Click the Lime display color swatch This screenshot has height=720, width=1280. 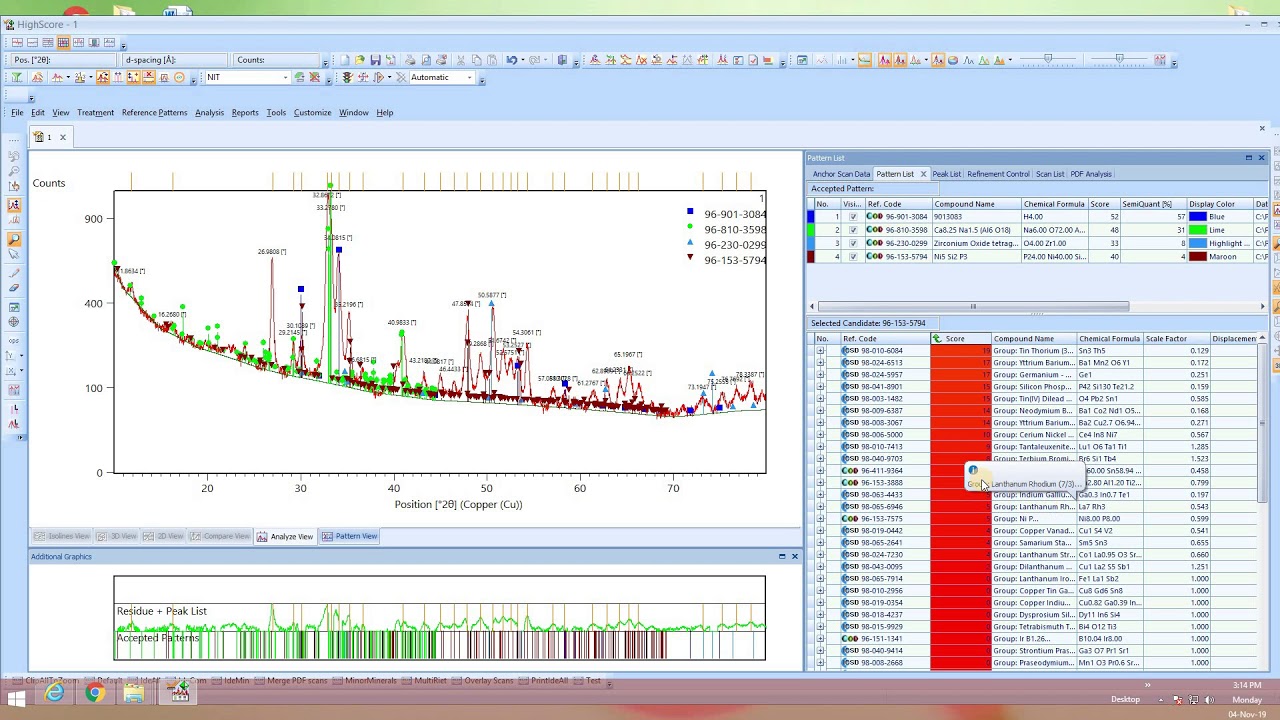click(x=1197, y=230)
